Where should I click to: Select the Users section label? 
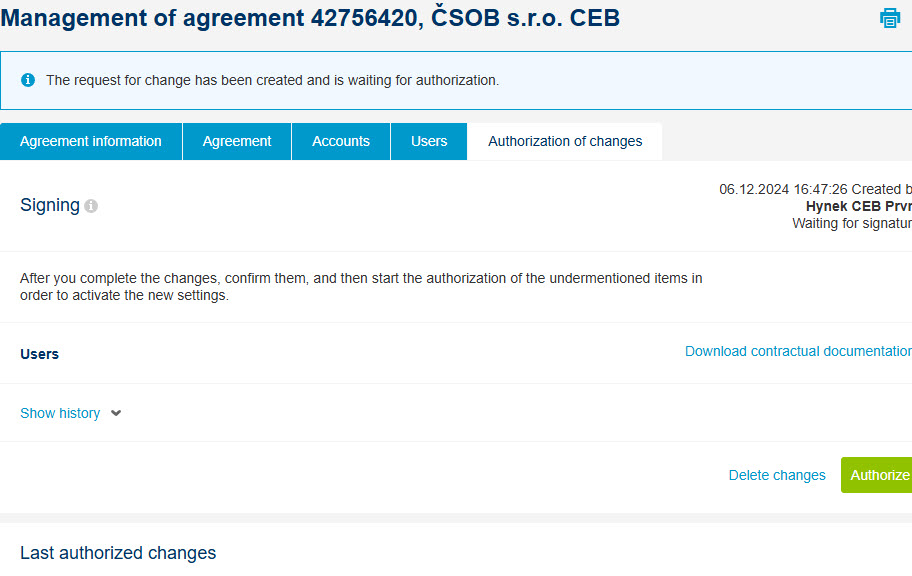click(40, 354)
